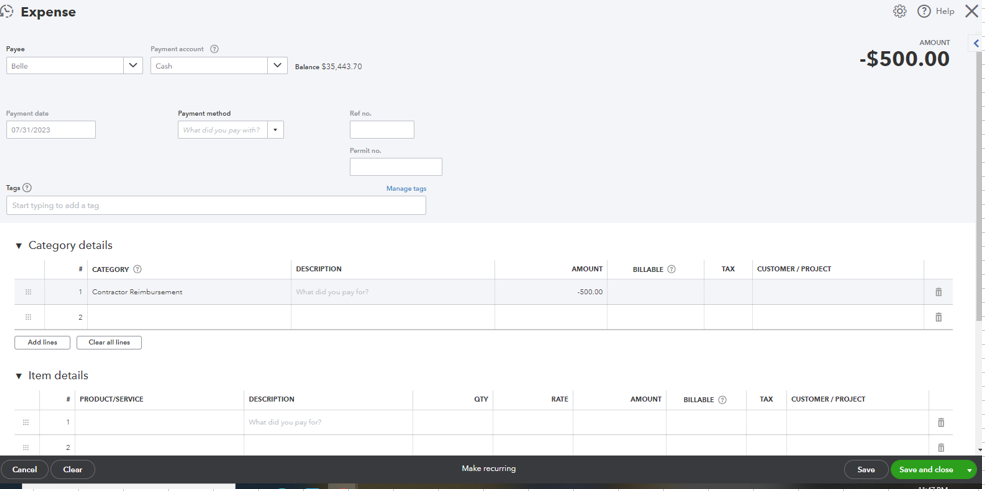Click Billable help icon in Item details
This screenshot has height=491, width=985.
[x=722, y=400]
